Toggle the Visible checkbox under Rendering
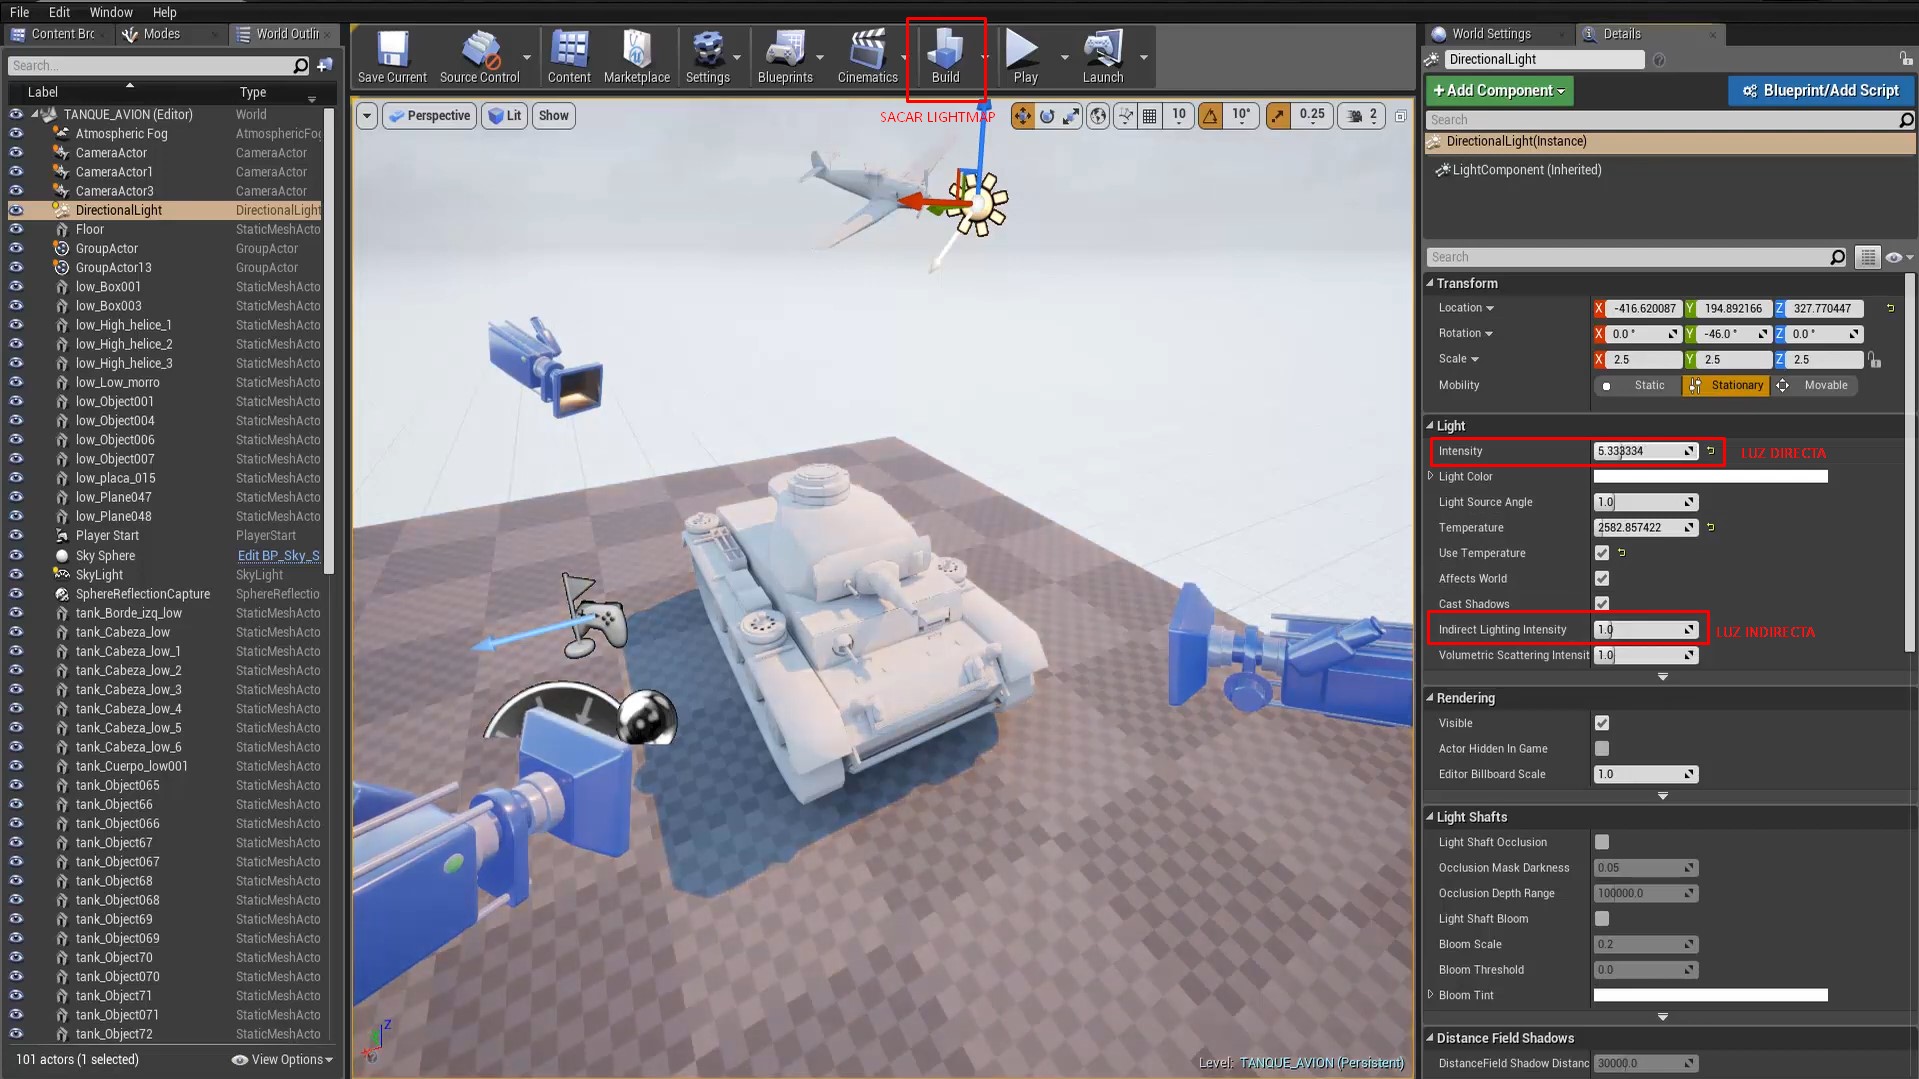The width and height of the screenshot is (1919, 1079). (1602, 723)
